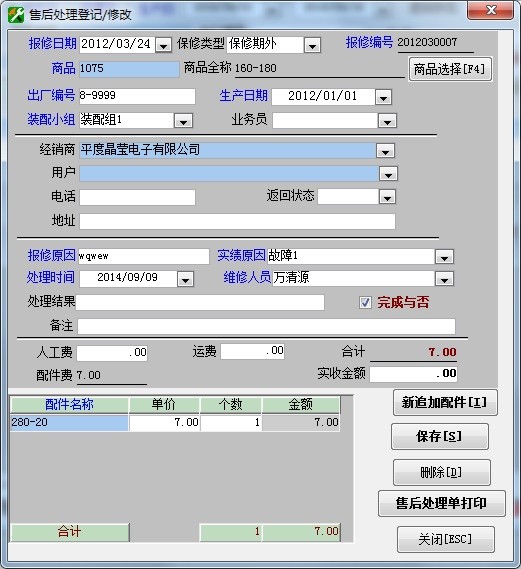The width and height of the screenshot is (521, 569).
Task: Open the 报修日期 date dropdown
Action: (x=164, y=45)
